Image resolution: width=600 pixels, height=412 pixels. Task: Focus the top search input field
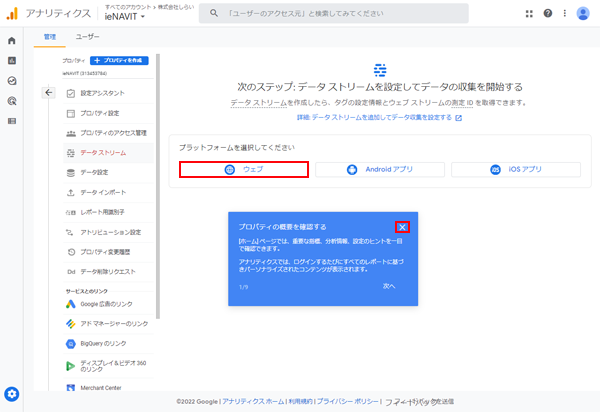pos(334,13)
